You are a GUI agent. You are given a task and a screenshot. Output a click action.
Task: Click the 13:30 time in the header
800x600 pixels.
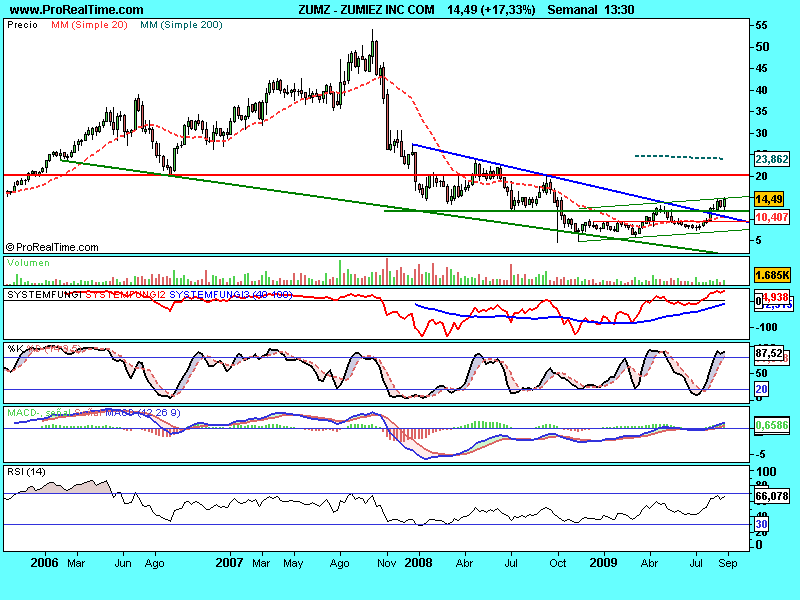pyautogui.click(x=619, y=10)
